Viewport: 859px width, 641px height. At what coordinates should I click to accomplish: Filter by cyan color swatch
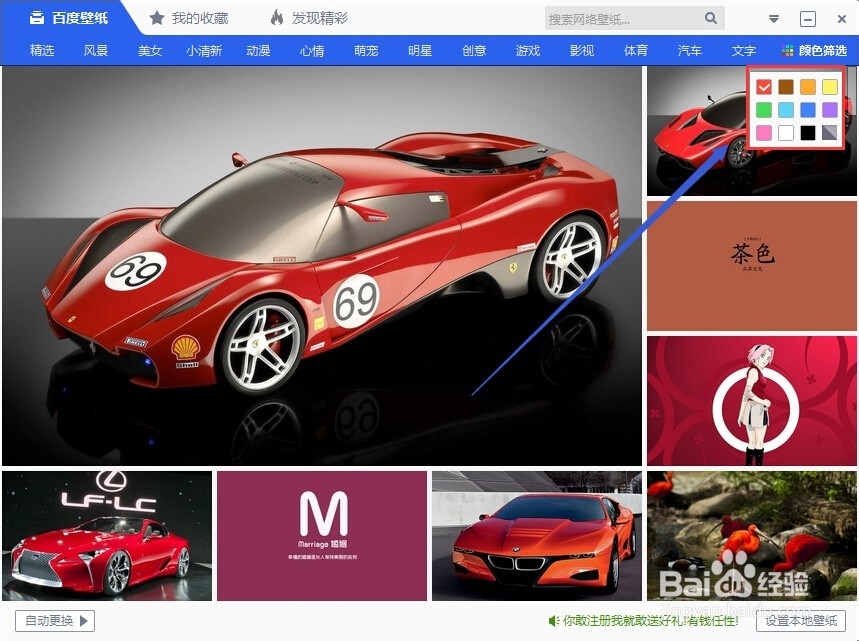click(x=786, y=110)
